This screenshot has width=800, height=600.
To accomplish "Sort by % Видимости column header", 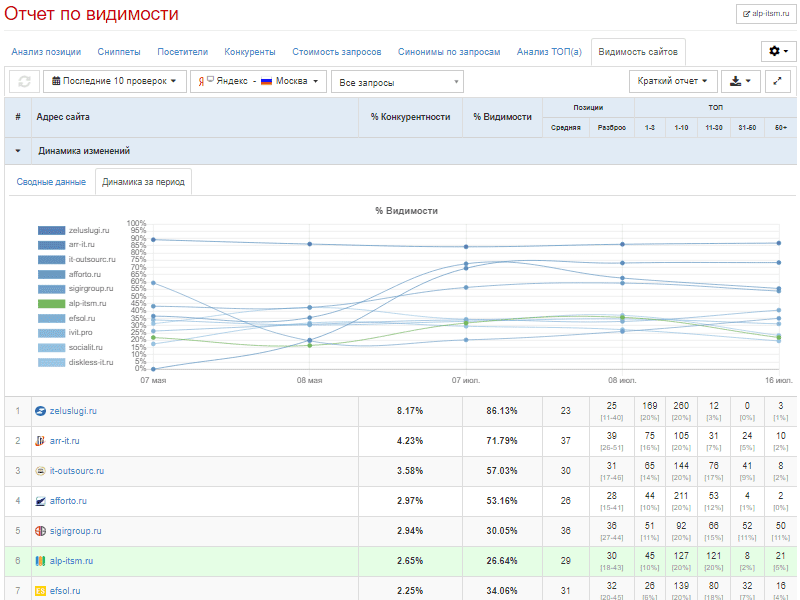I will [x=503, y=117].
